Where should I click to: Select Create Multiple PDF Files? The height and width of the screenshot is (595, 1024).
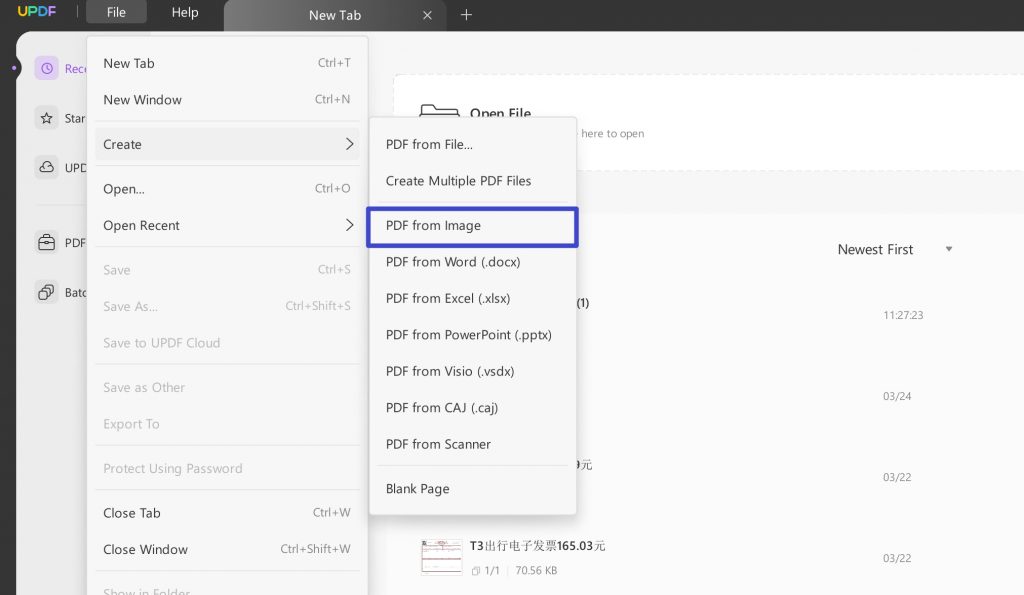[x=473, y=181]
